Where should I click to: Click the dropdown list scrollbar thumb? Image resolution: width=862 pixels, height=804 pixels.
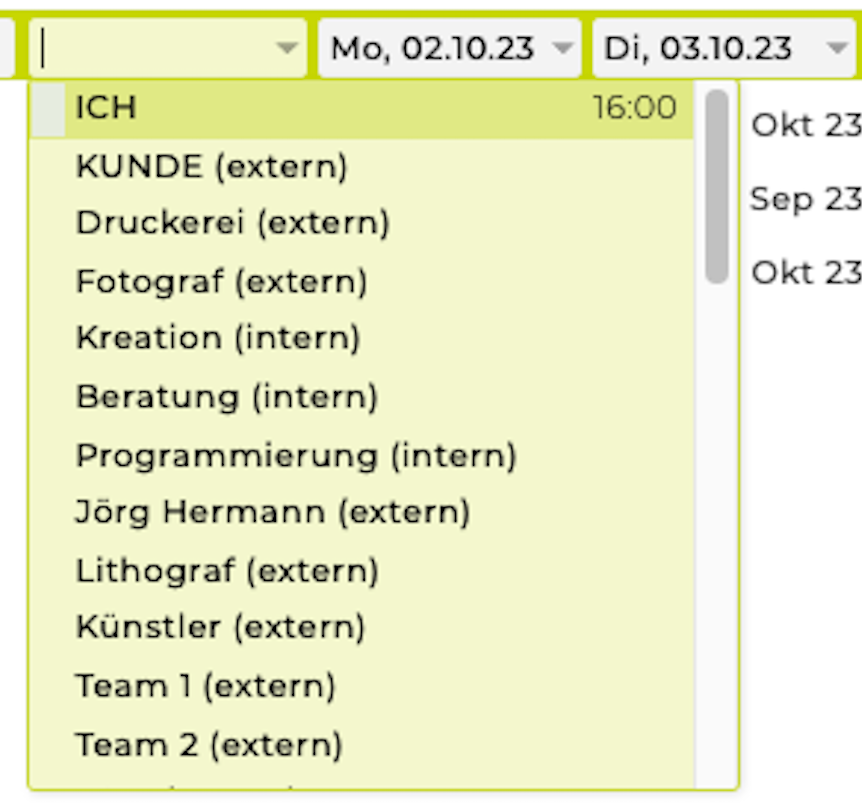tap(716, 186)
